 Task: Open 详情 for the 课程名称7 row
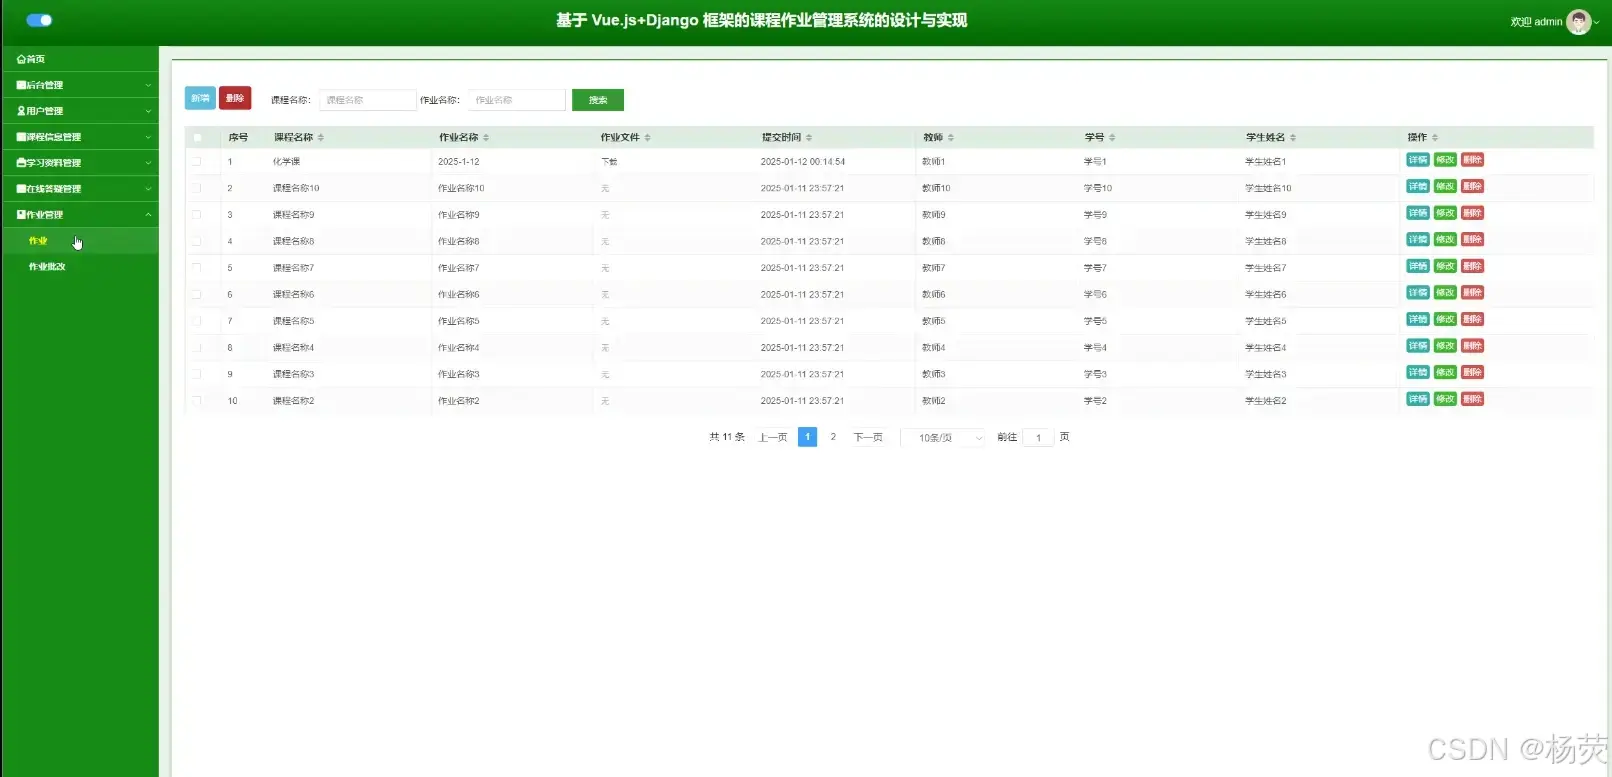(x=1418, y=266)
